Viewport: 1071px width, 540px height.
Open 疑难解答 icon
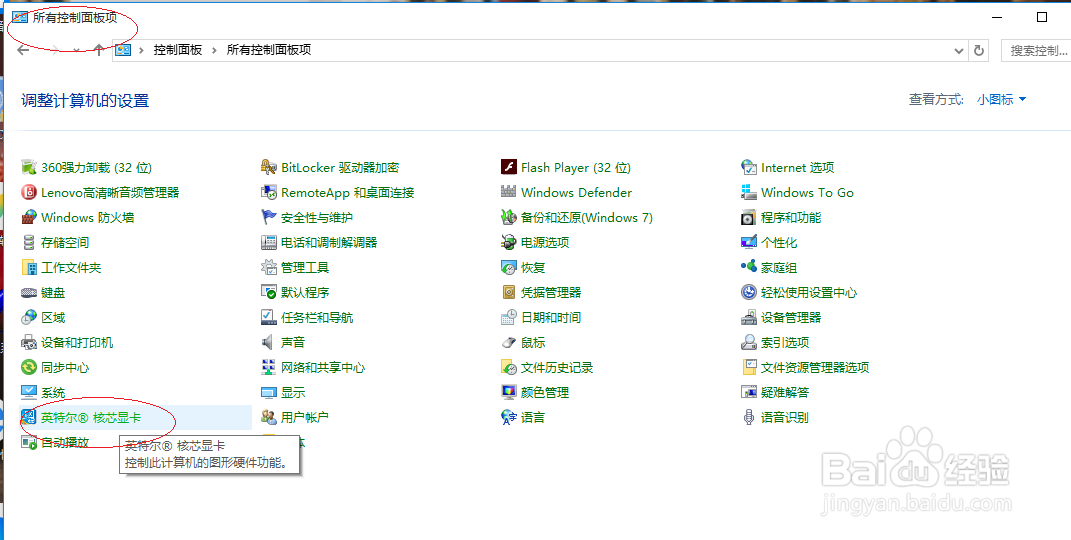749,393
